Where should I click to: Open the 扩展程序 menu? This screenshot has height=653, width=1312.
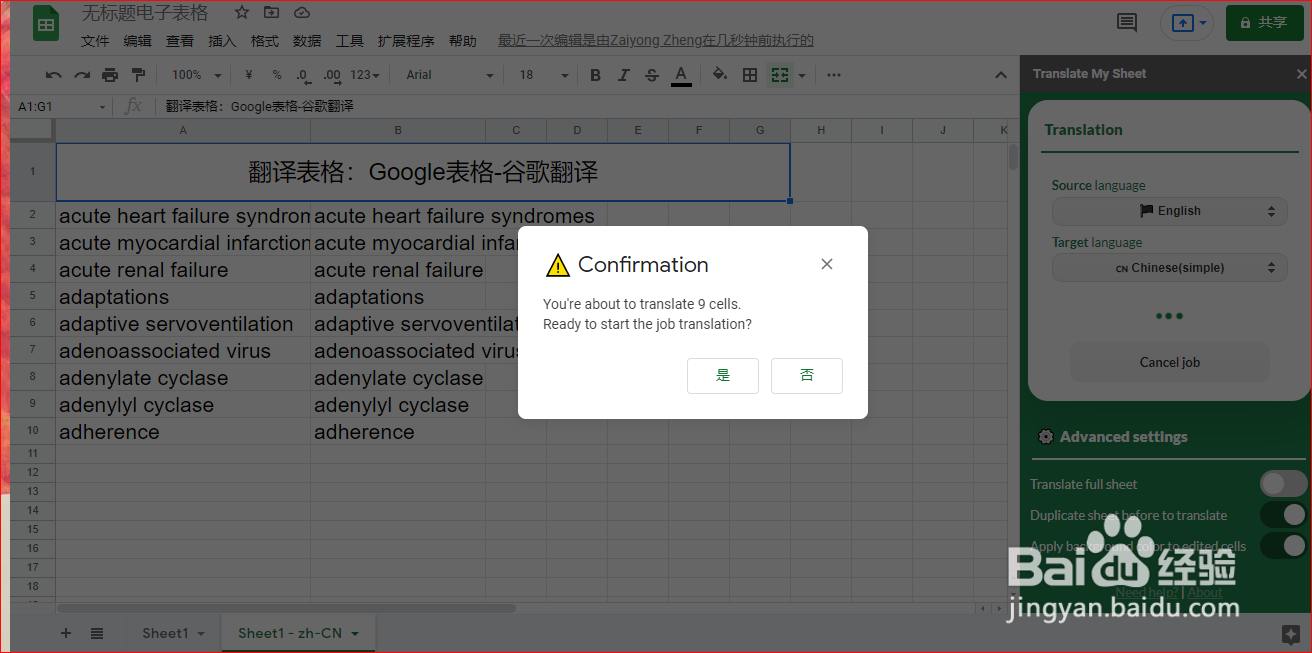pos(406,41)
